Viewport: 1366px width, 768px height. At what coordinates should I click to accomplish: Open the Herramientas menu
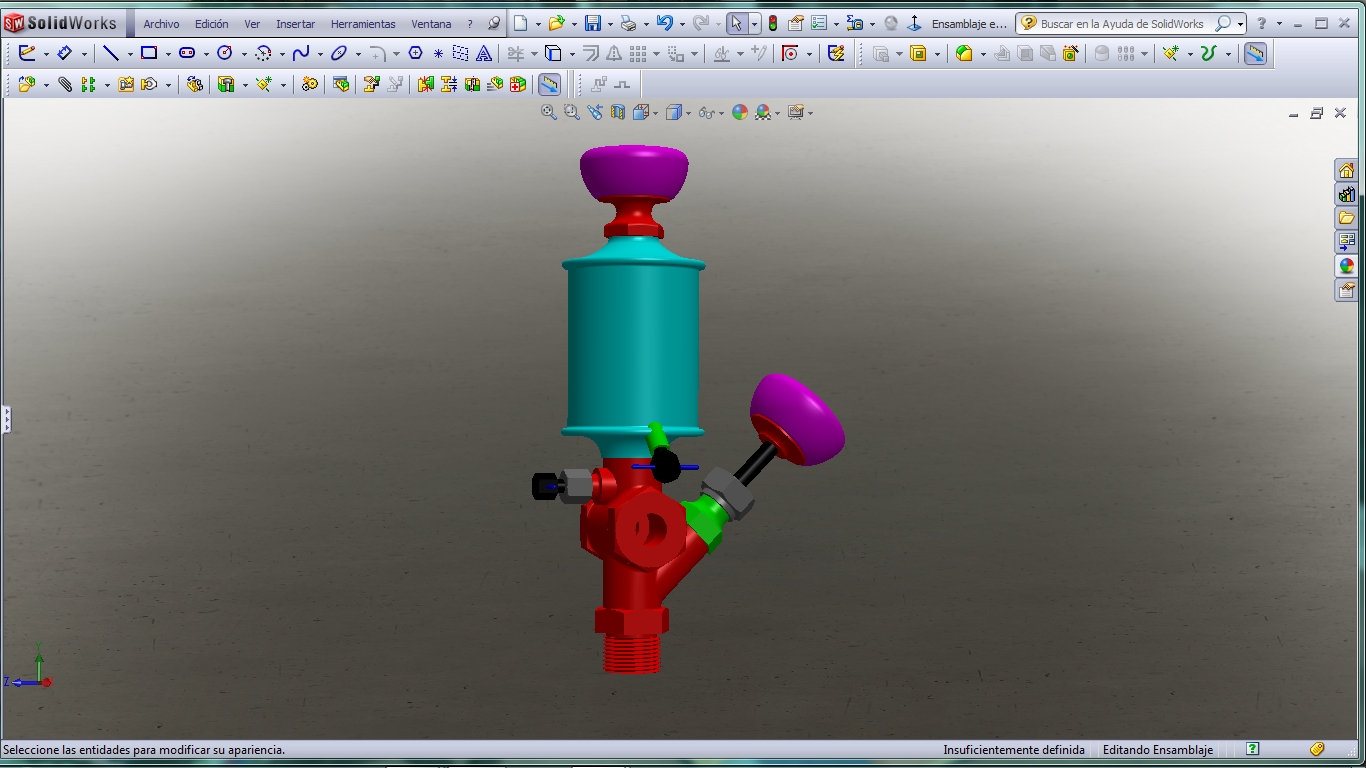[x=363, y=24]
